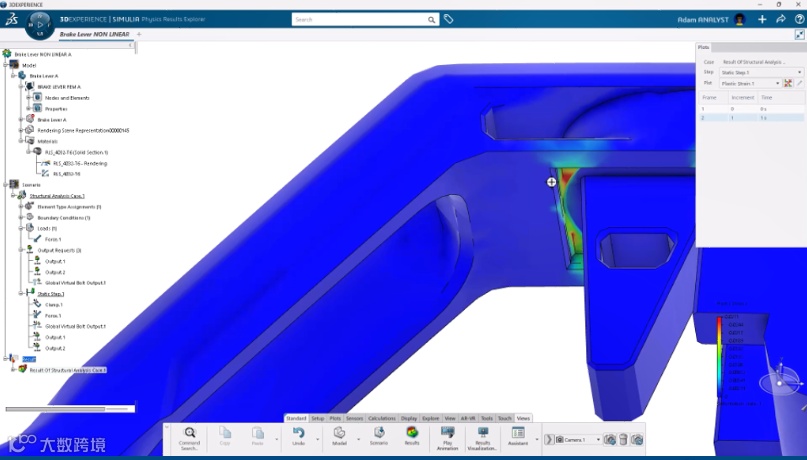Open the Assistant panel icon
The height and width of the screenshot is (460, 807).
pyautogui.click(x=518, y=433)
